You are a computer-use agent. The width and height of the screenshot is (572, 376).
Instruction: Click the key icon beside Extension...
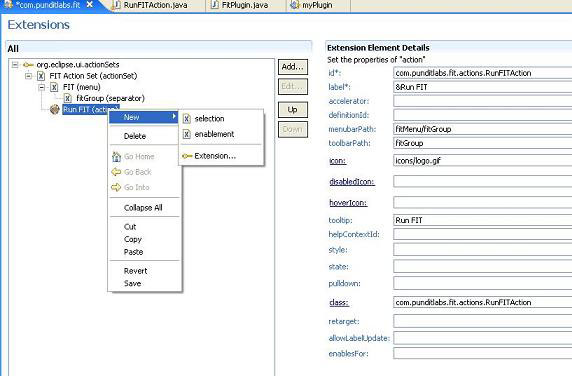pos(187,156)
